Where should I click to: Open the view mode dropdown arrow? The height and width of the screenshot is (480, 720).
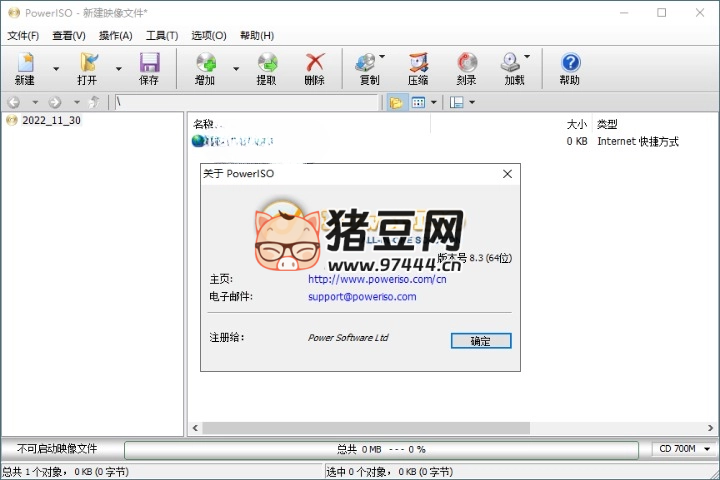433,102
